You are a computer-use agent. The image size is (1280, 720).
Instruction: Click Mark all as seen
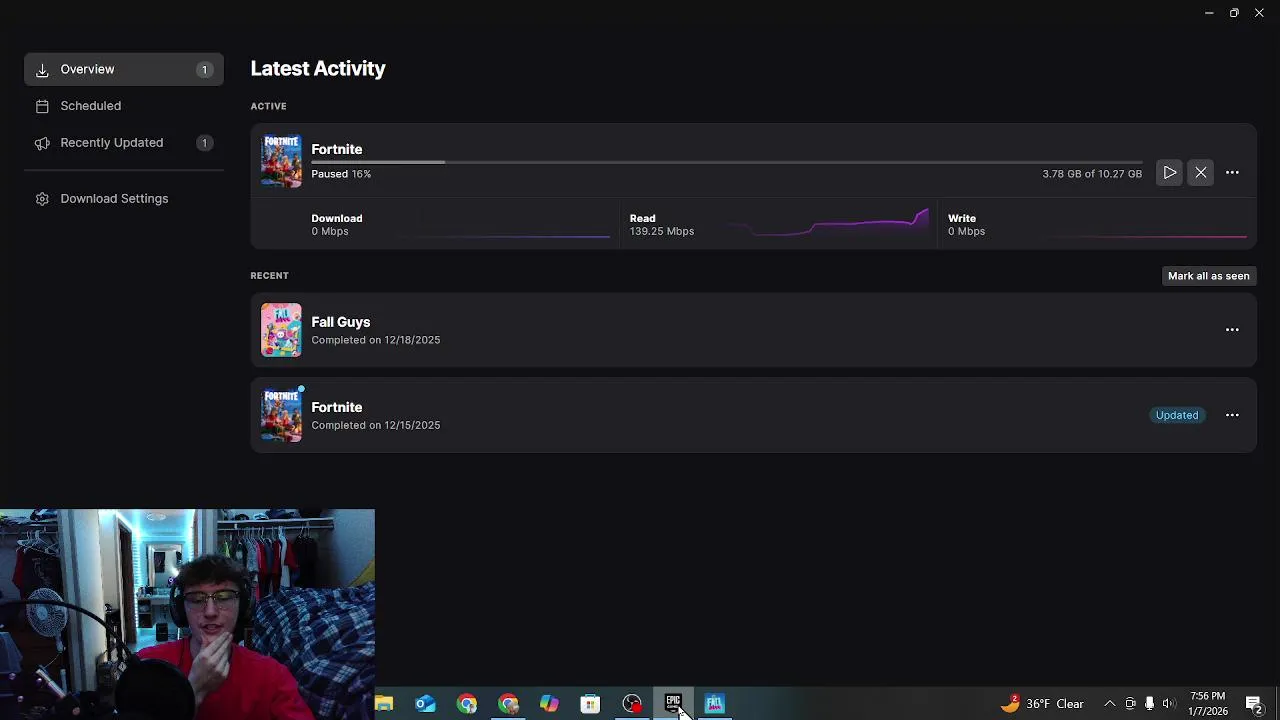pyautogui.click(x=1208, y=276)
